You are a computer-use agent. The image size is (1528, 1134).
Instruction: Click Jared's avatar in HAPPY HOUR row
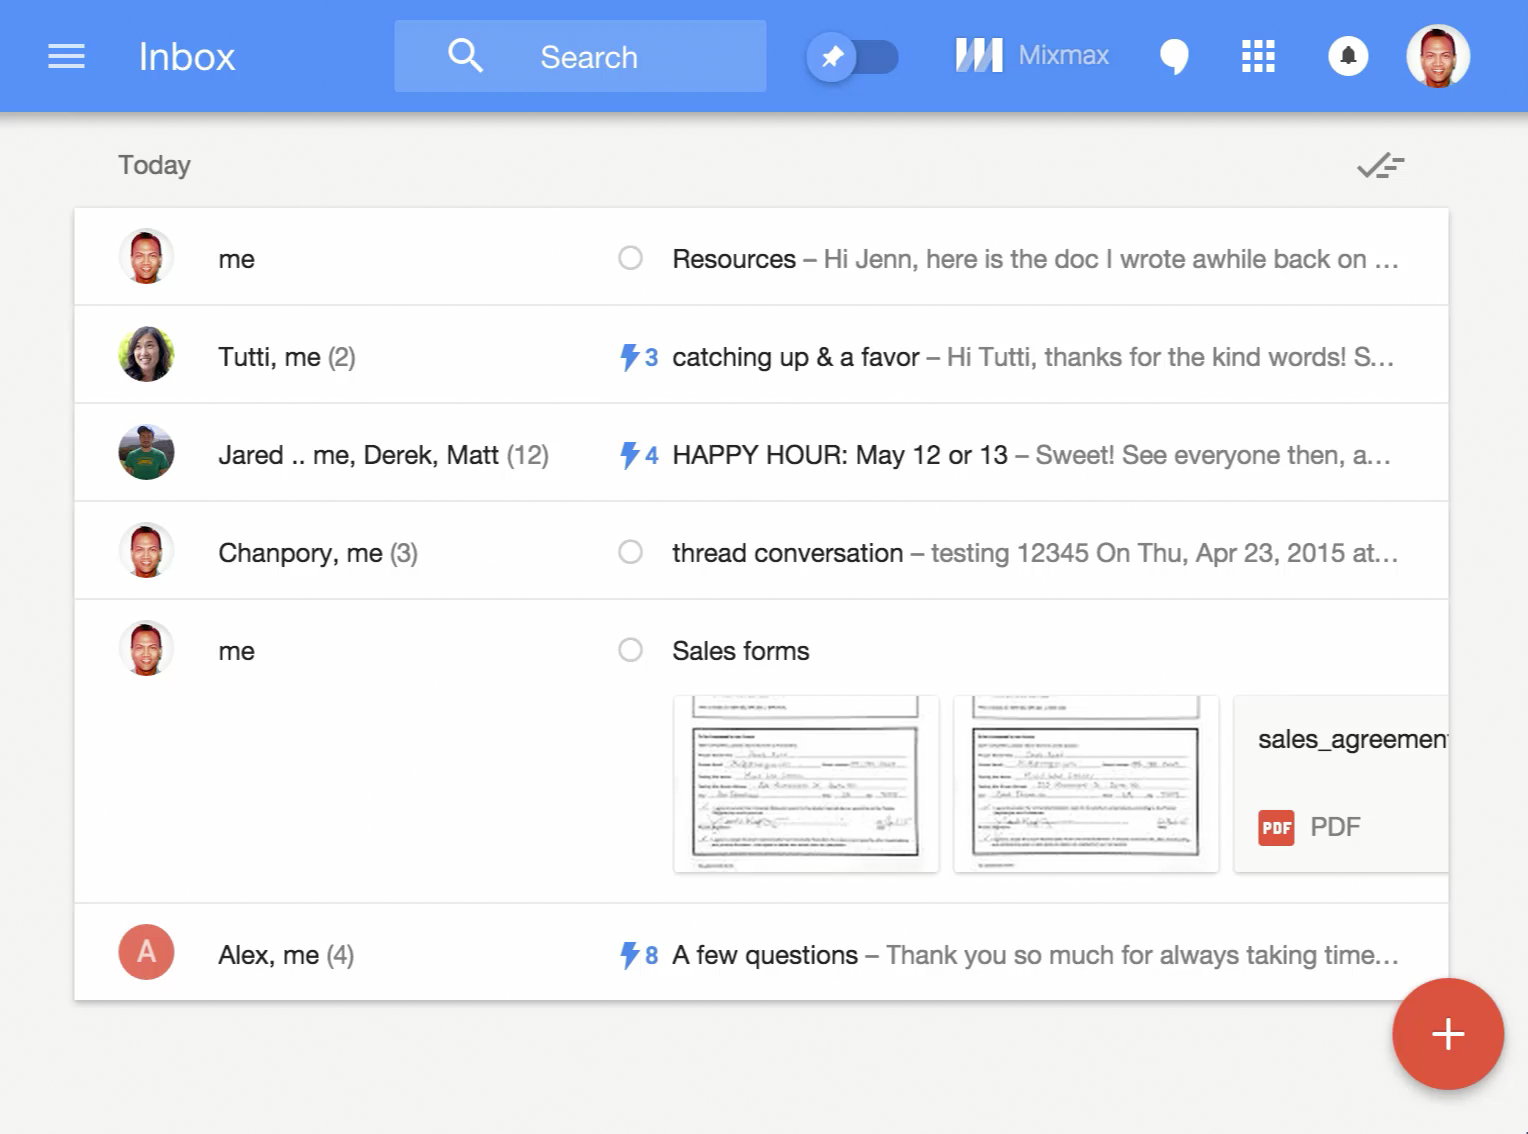pyautogui.click(x=146, y=452)
